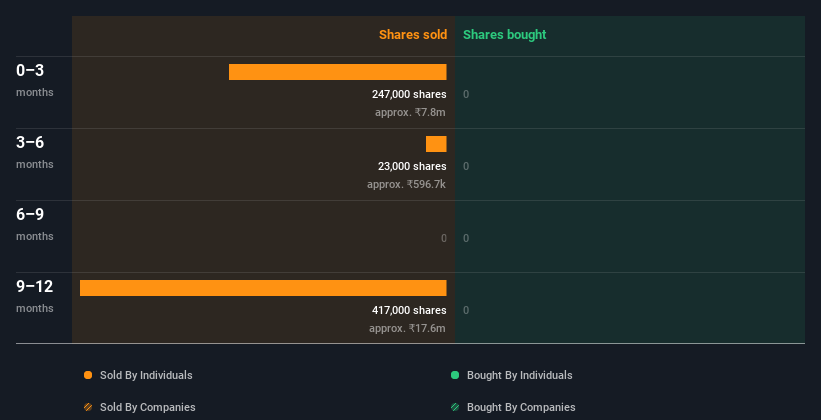Select the Sold By Companies legend label
Viewport: 821px width, 420px height.
tap(148, 407)
